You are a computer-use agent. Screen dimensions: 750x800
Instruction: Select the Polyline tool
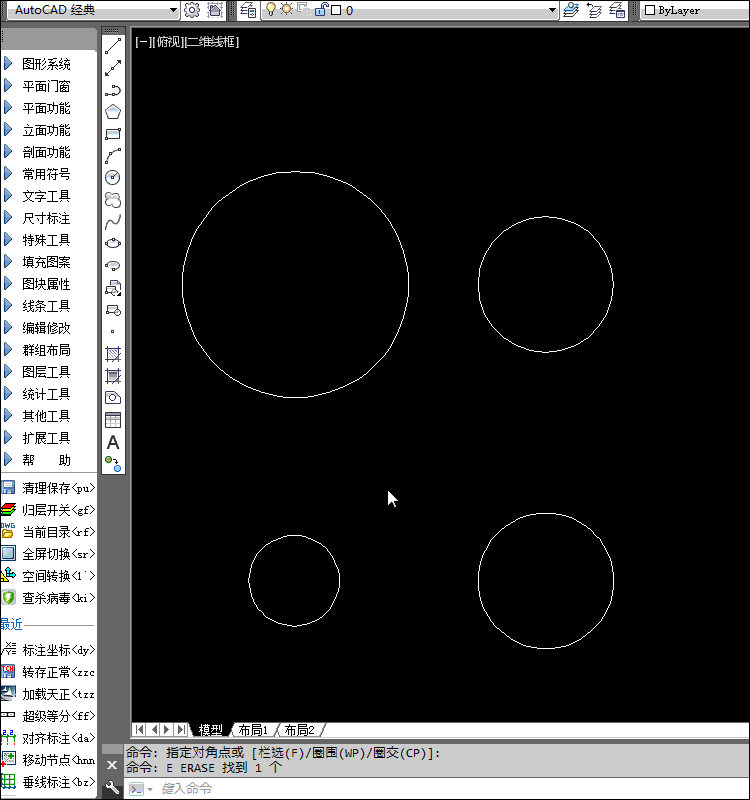[x=113, y=90]
